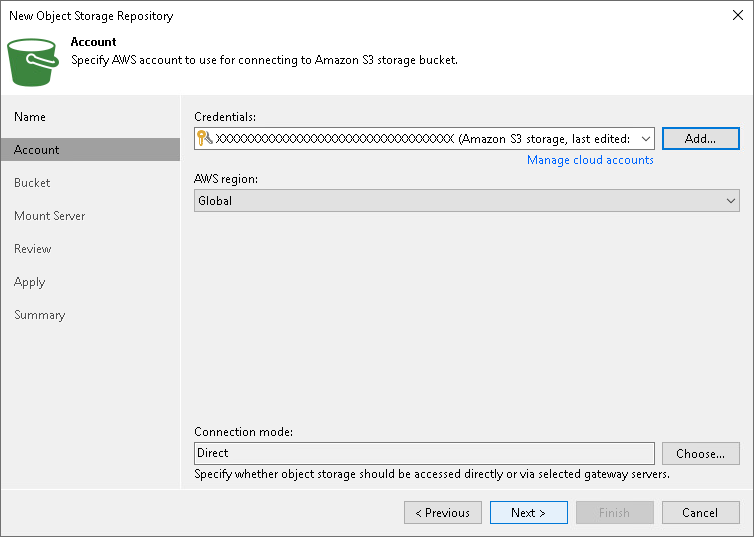This screenshot has height=537, width=754.
Task: Select the Bucket step in sidebar
Action: (x=32, y=183)
